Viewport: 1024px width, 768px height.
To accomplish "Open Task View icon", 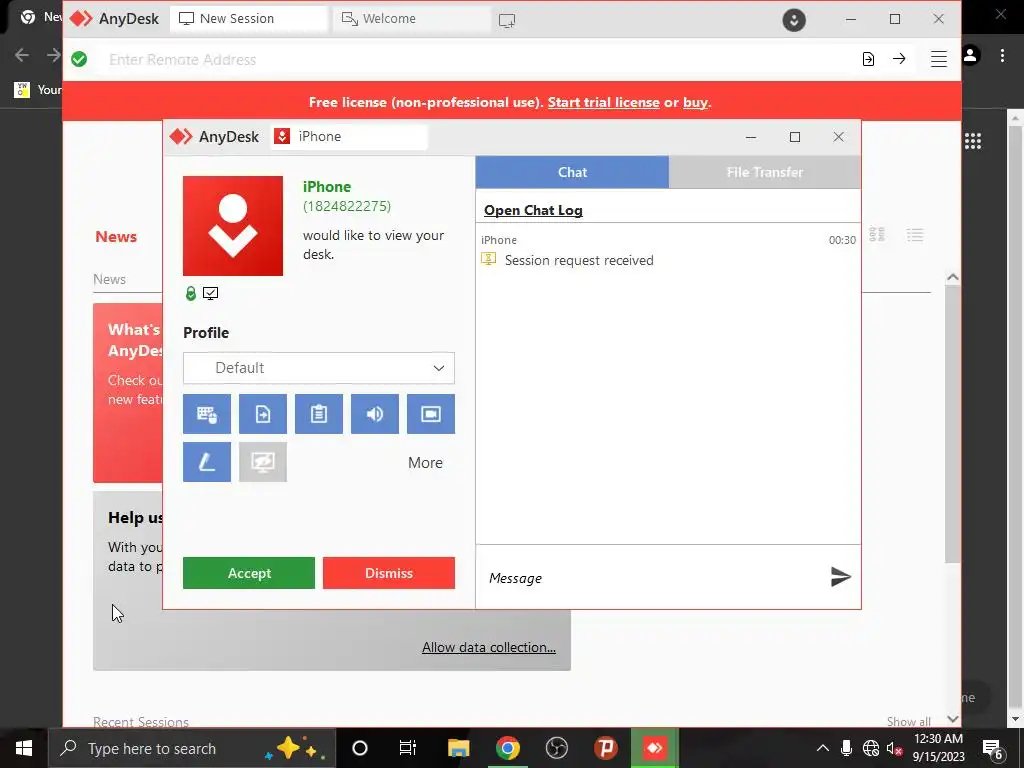I will click(x=408, y=748).
